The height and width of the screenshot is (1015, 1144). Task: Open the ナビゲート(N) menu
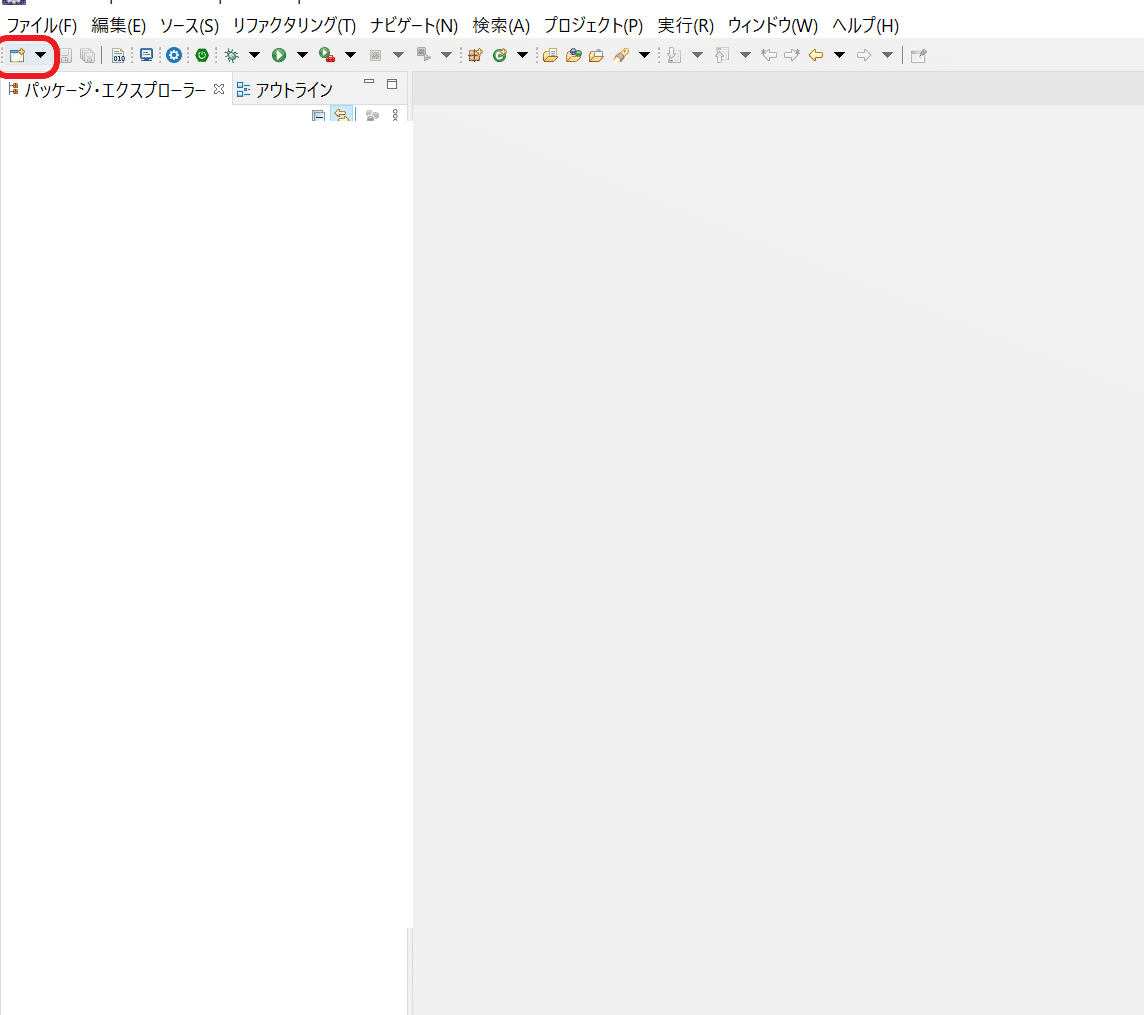(414, 26)
